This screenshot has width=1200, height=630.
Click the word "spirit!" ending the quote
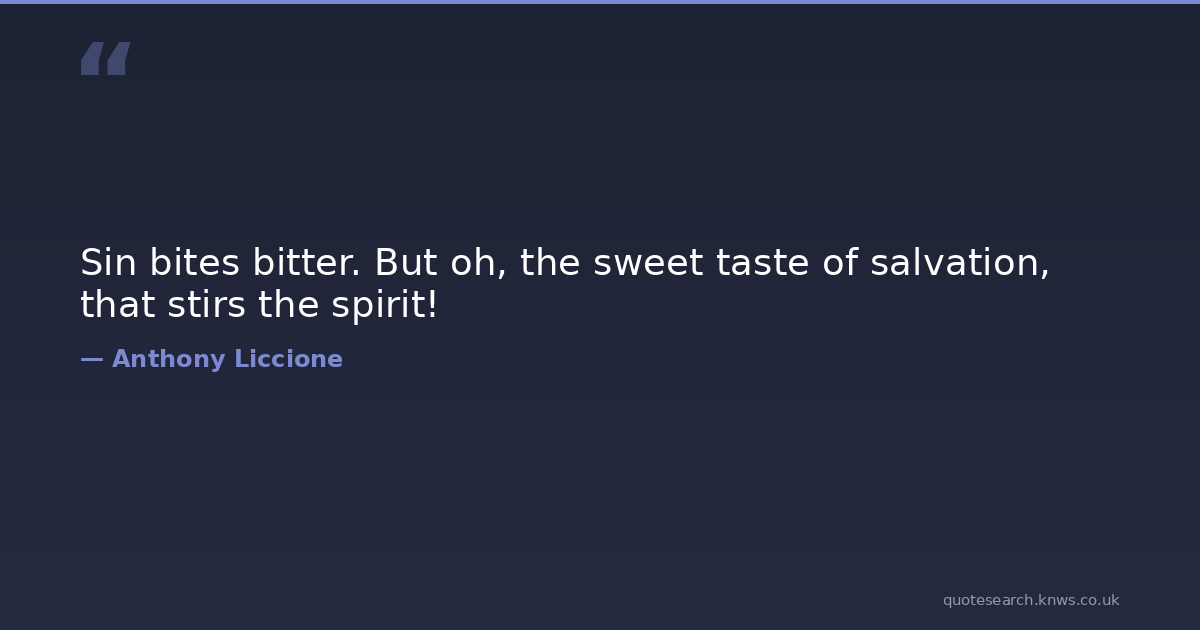pos(384,306)
